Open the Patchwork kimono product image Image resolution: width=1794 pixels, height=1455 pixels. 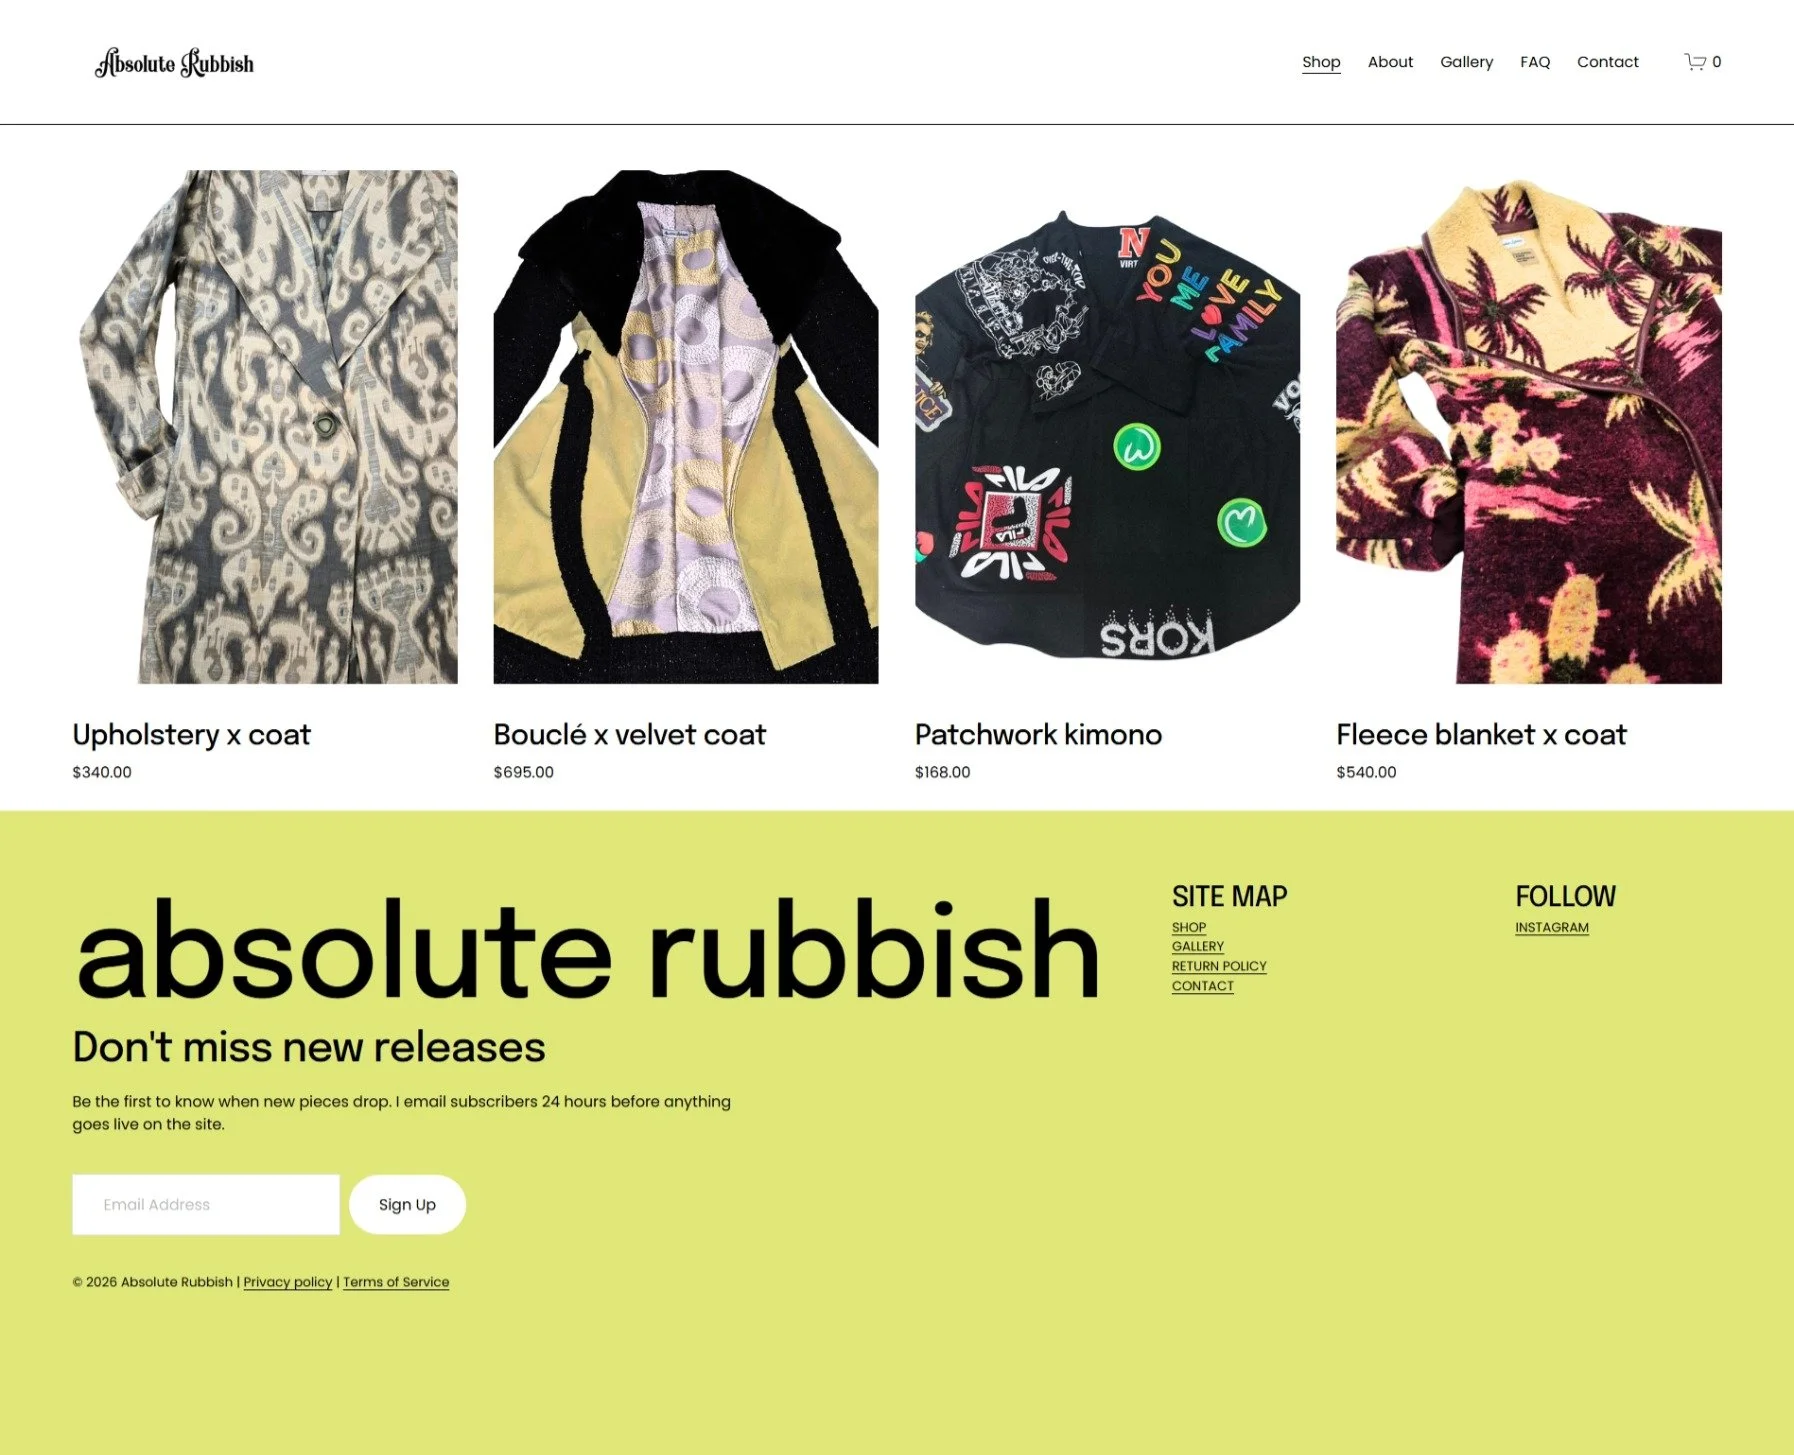[1107, 427]
